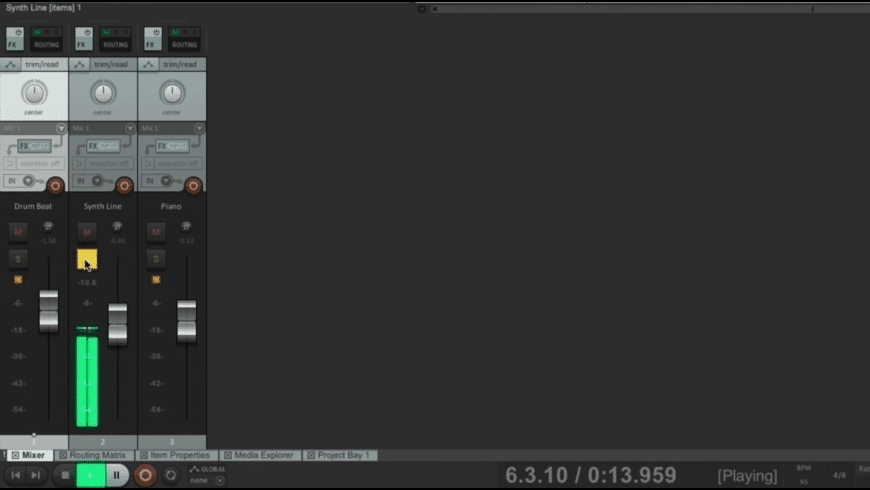Screen dimensions: 870x490
Task: Invert phase on the Synth Line track
Action: coord(117,226)
